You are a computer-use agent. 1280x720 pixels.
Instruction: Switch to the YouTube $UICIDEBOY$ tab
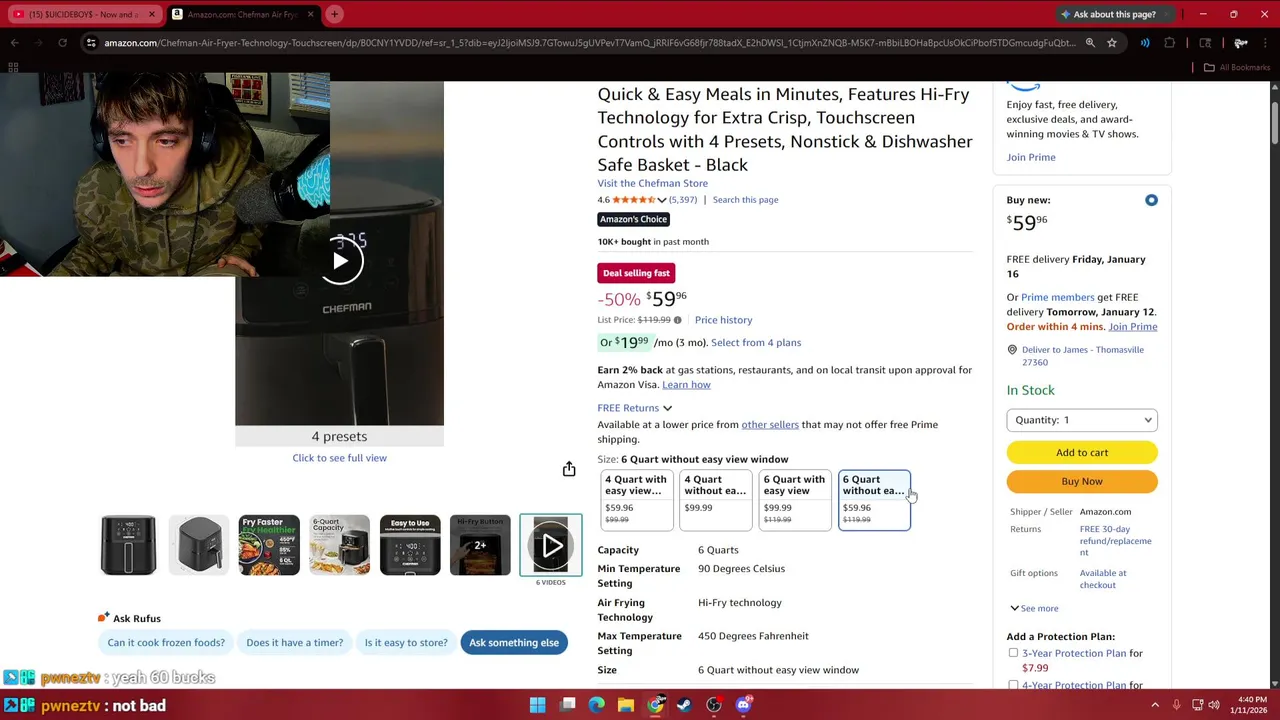tap(83, 14)
